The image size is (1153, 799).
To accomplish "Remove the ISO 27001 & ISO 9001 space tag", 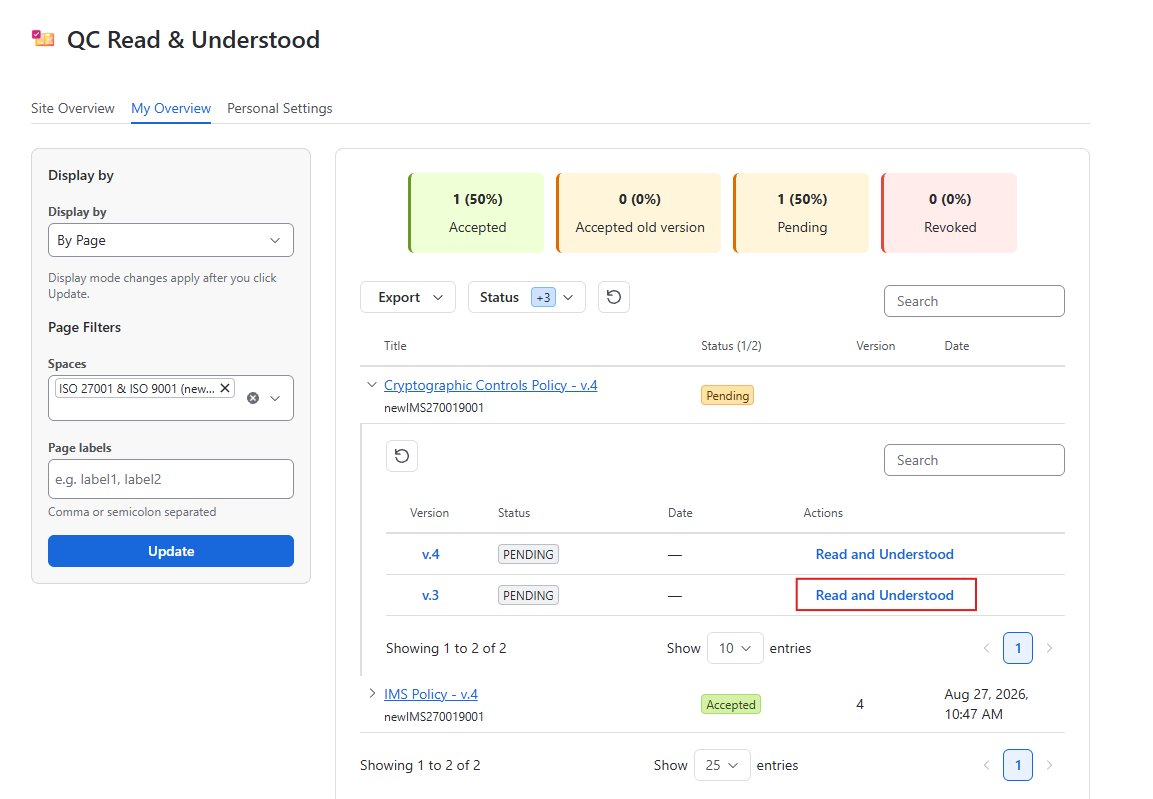I will tap(225, 388).
